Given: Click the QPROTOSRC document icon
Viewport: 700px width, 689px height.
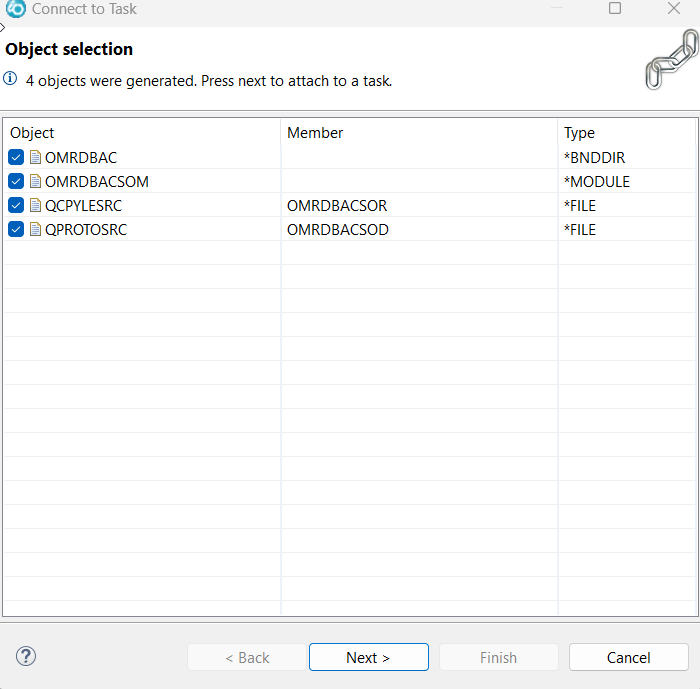Looking at the screenshot, I should click(x=35, y=229).
